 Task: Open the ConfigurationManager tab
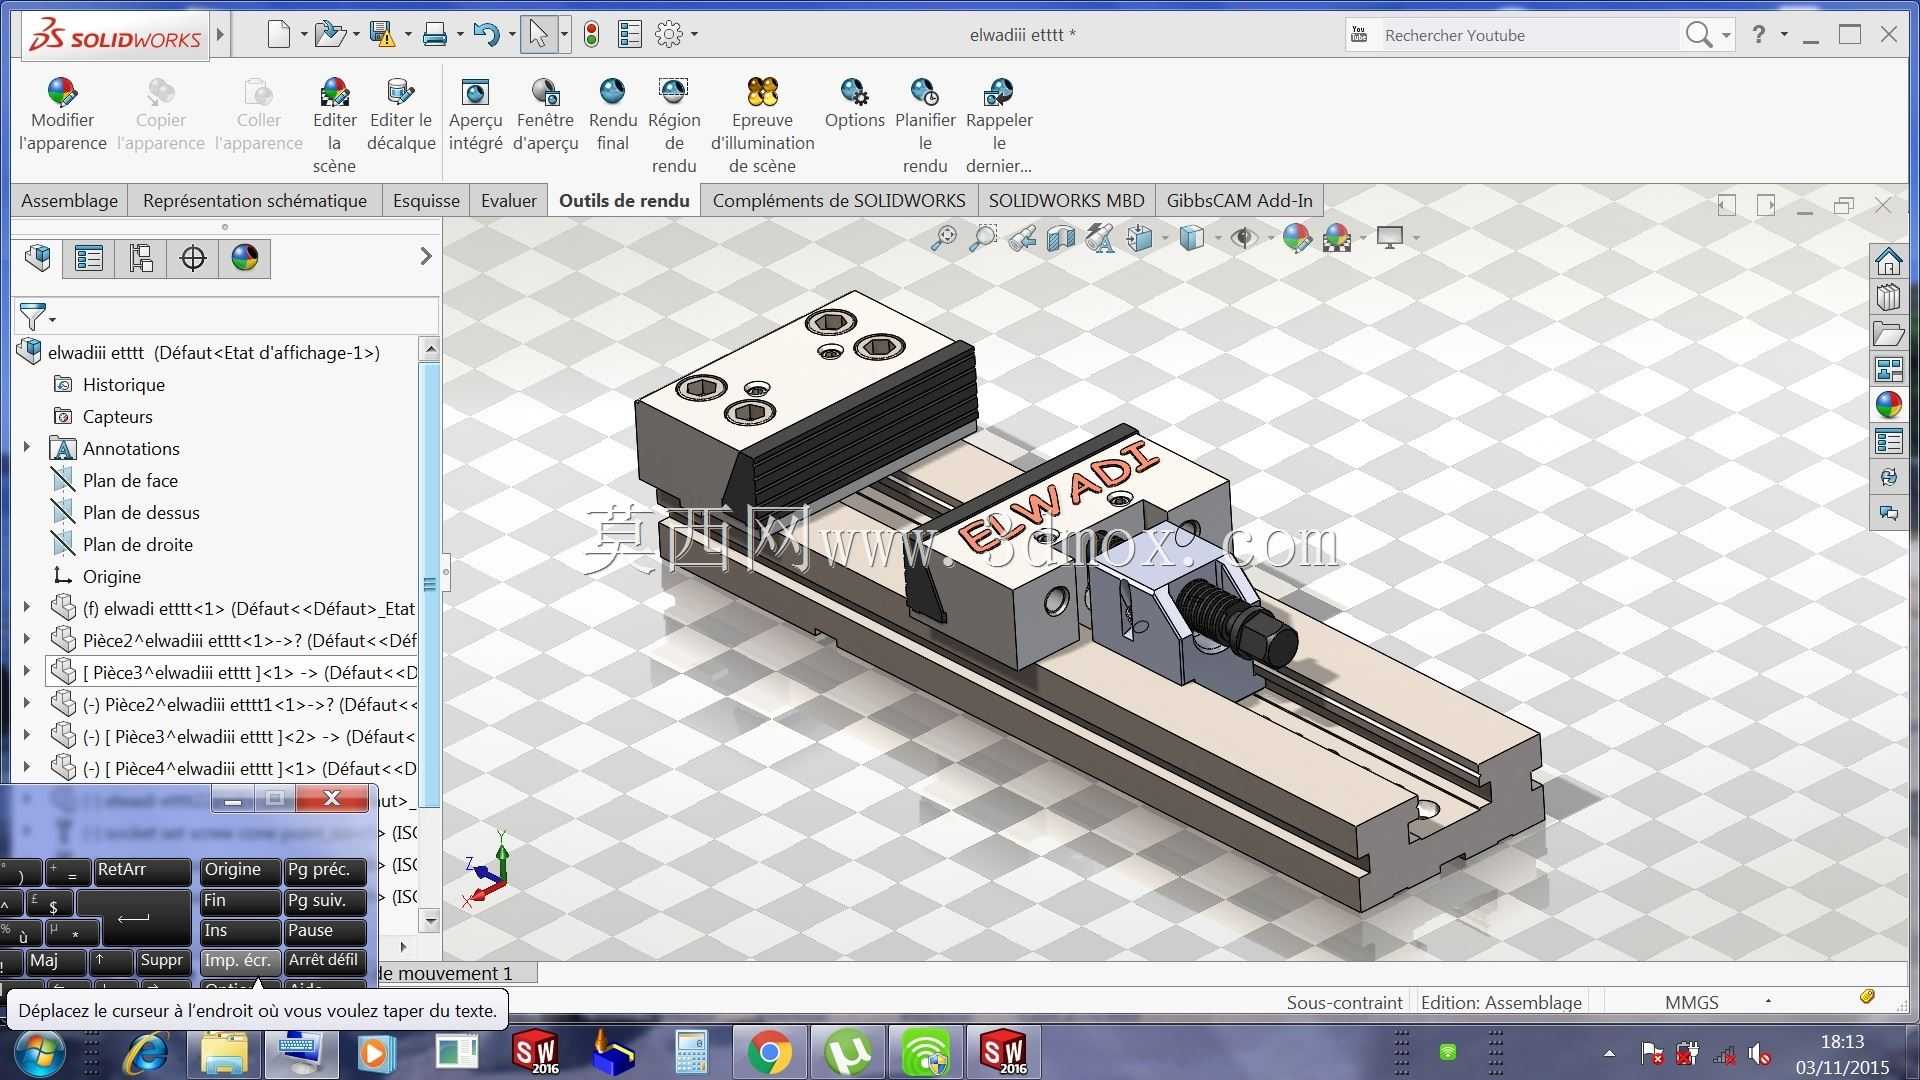(141, 258)
